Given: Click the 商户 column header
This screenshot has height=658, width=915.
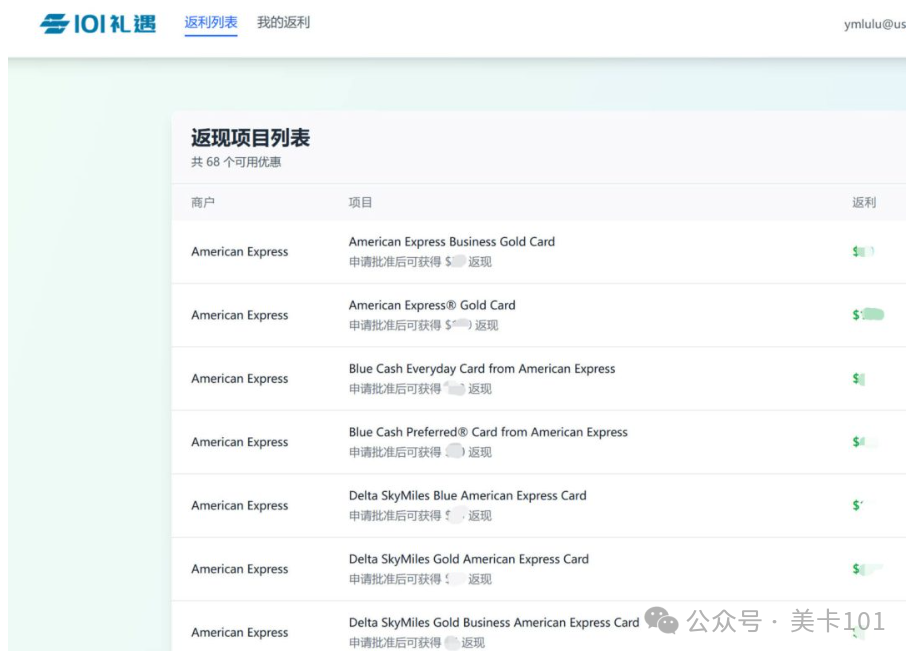Looking at the screenshot, I should coord(202,202).
